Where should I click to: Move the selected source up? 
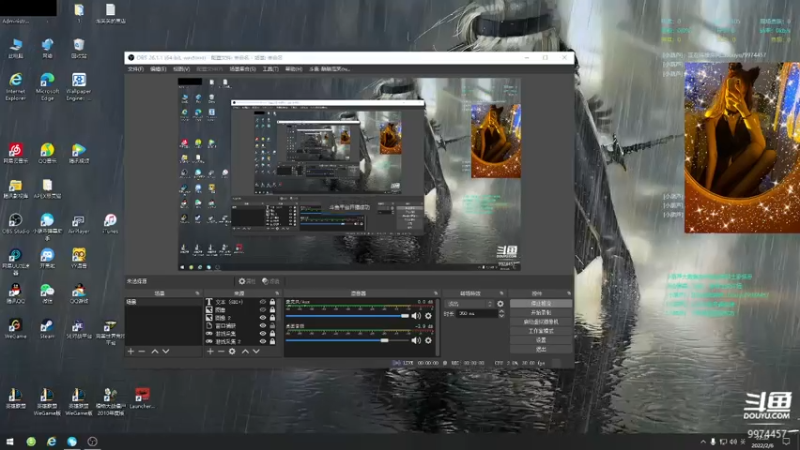[x=245, y=352]
